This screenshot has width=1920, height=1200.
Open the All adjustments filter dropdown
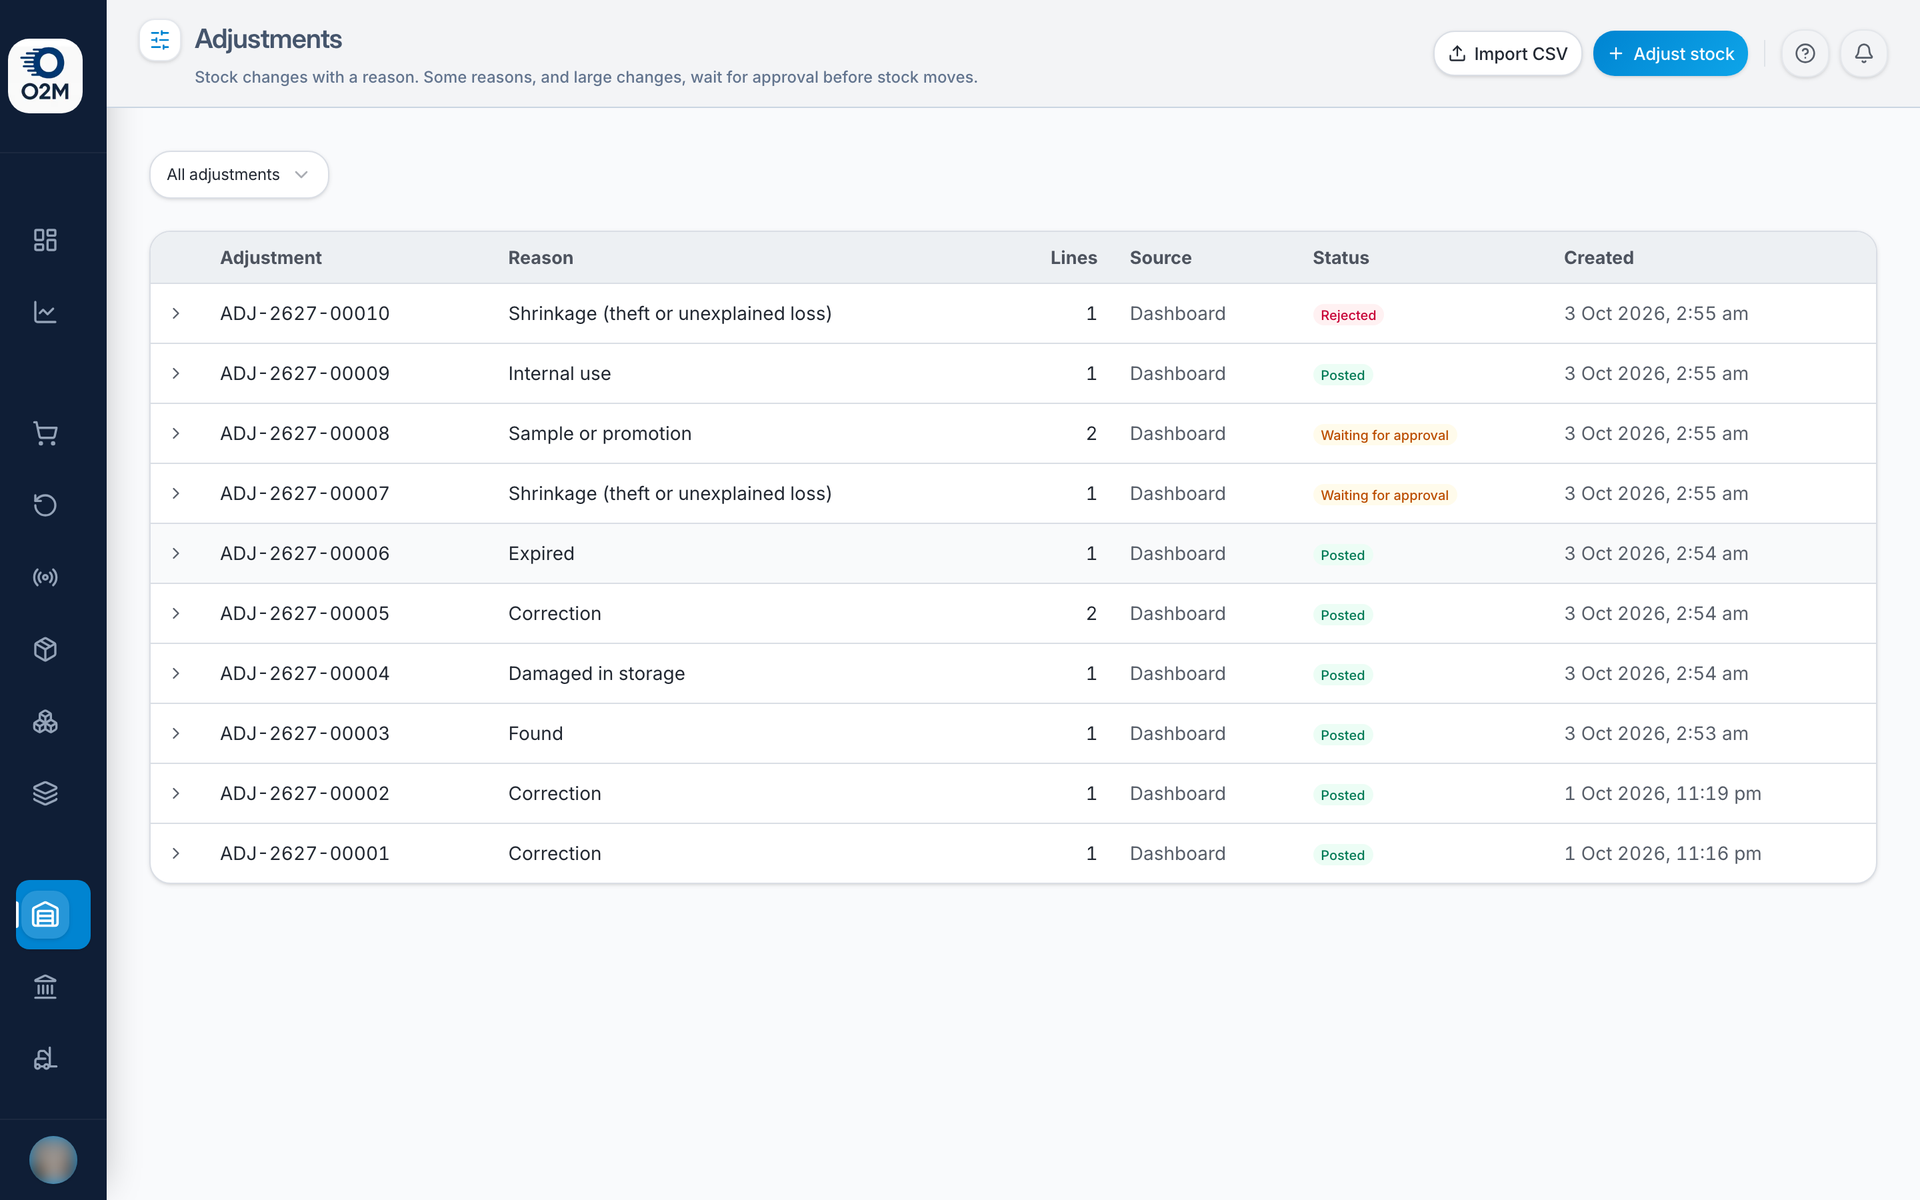click(x=239, y=175)
